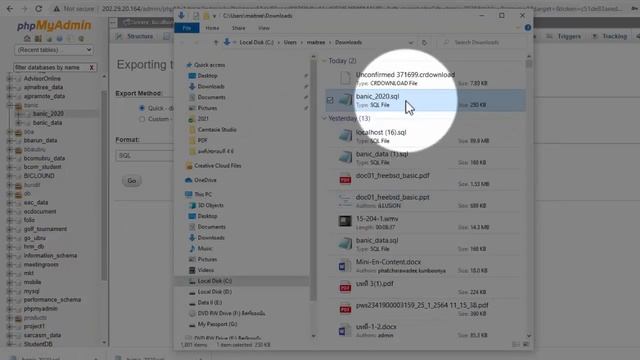Click the browser Back arrow
This screenshot has width=640, height=360.
tap(10, 9)
